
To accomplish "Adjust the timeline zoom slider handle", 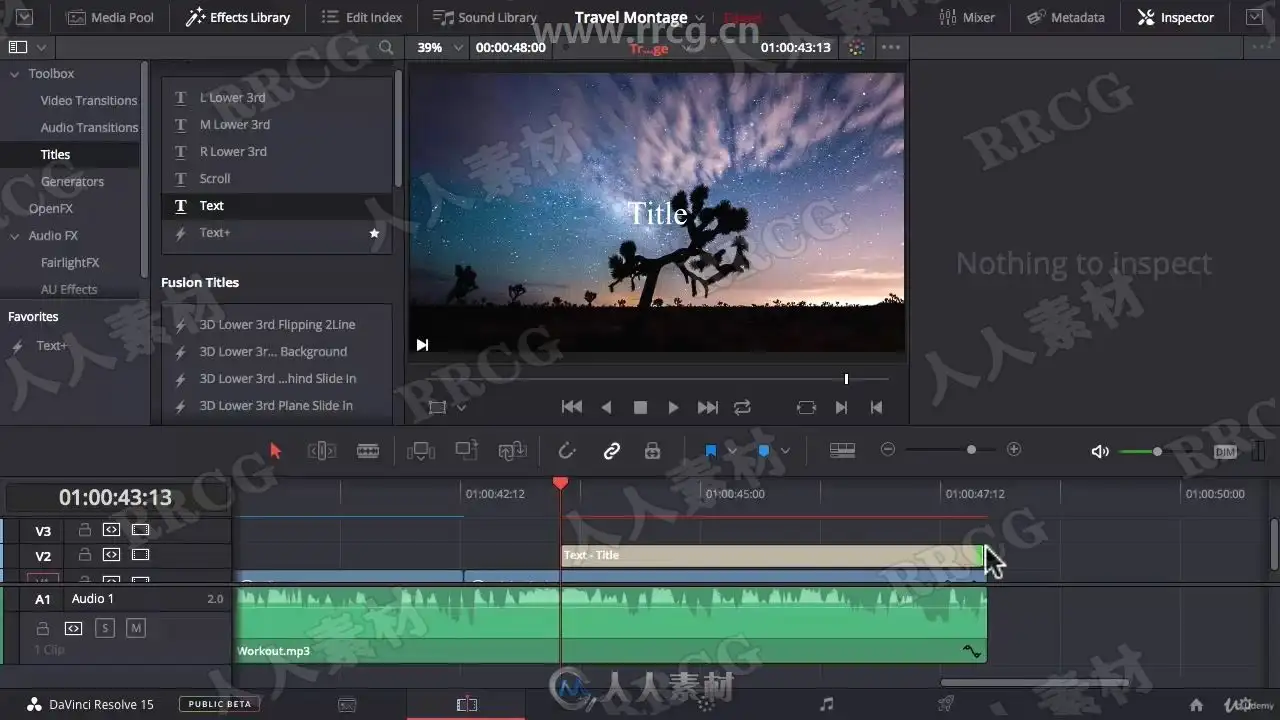I will coord(971,450).
